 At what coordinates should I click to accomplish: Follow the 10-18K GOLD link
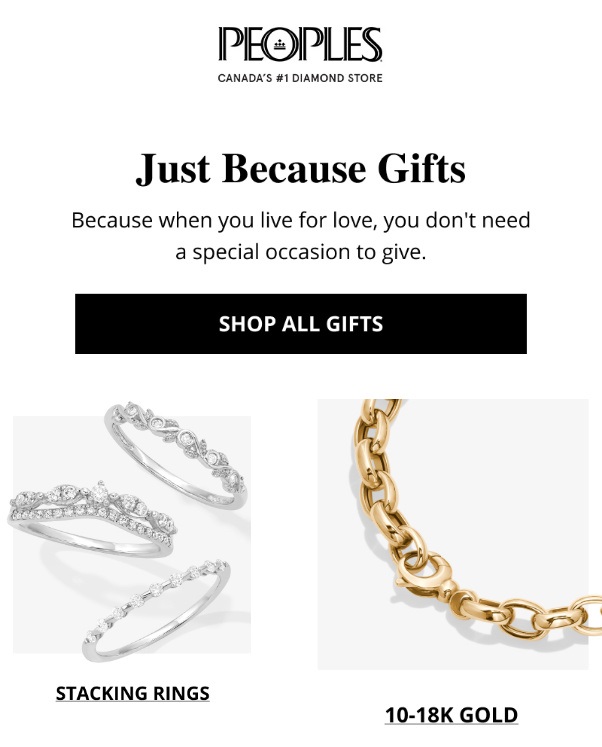pyautogui.click(x=451, y=715)
